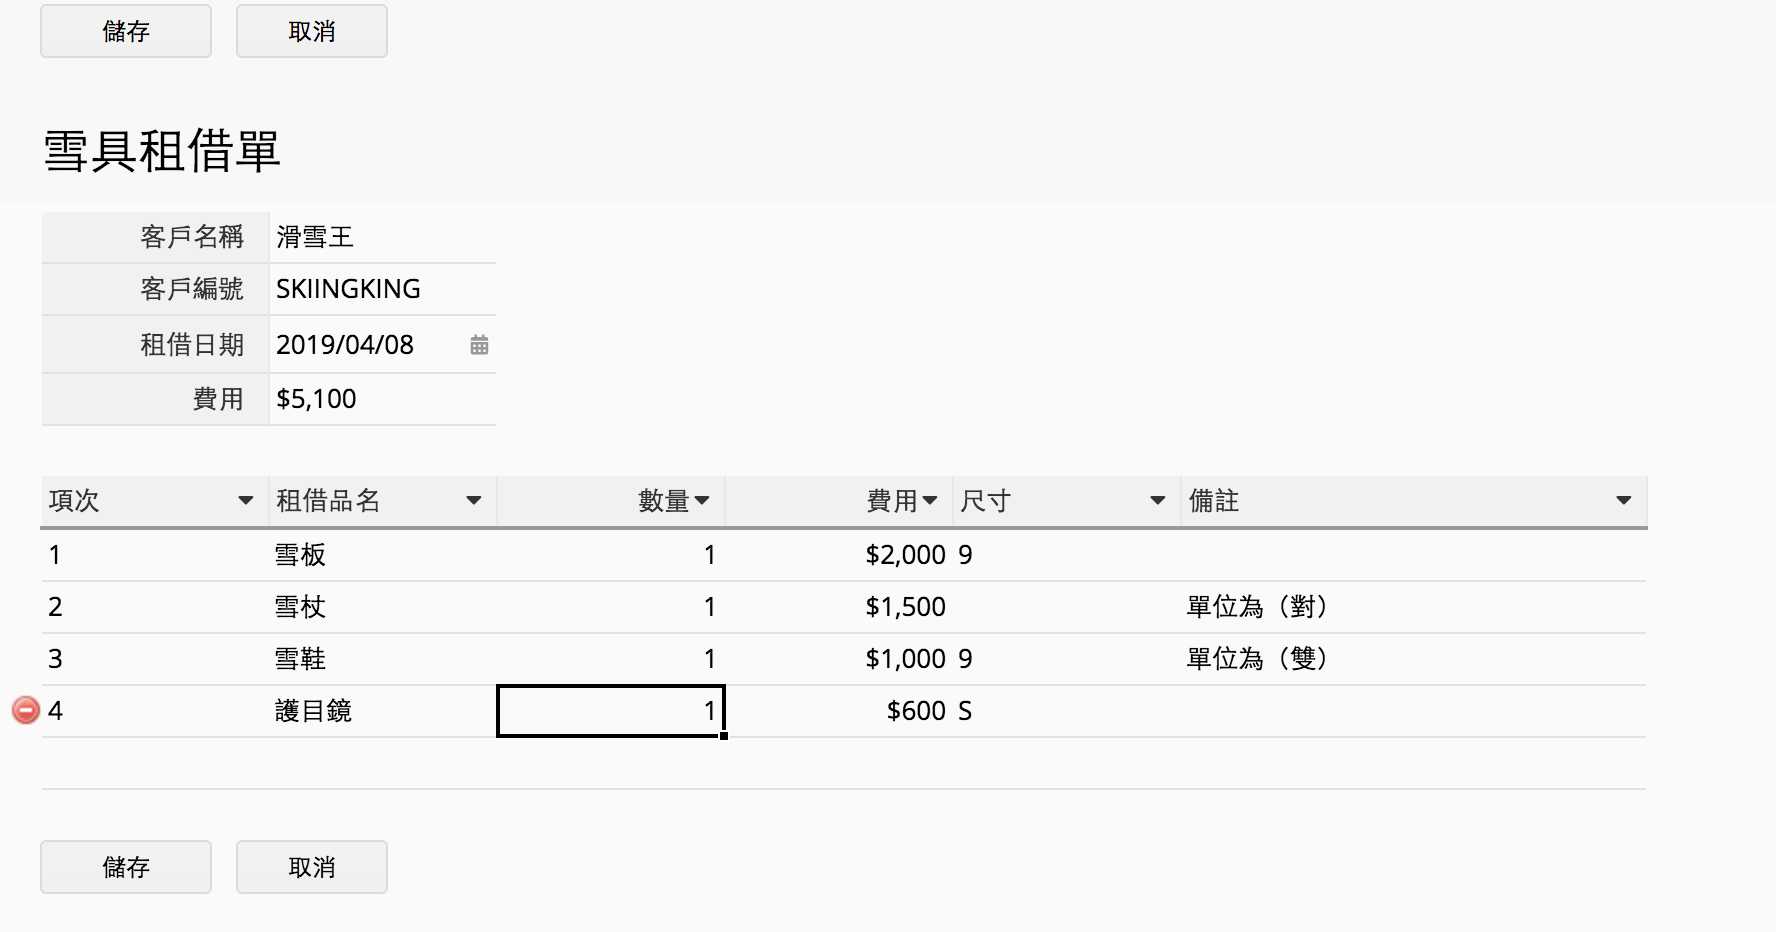Click the 費用 total field showing $5,100
Image resolution: width=1776 pixels, height=932 pixels.
380,399
